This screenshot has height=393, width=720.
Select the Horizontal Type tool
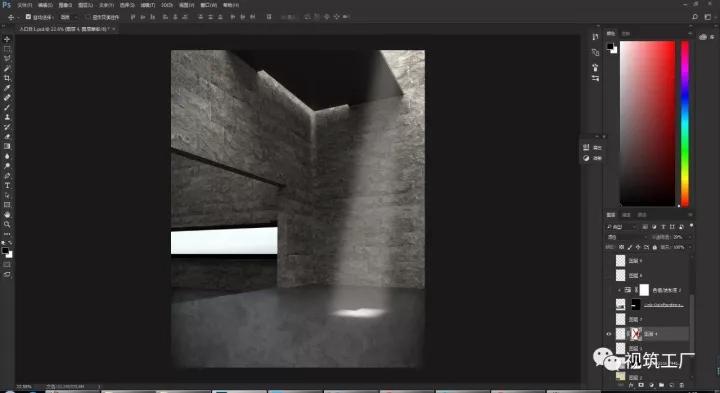(7, 185)
